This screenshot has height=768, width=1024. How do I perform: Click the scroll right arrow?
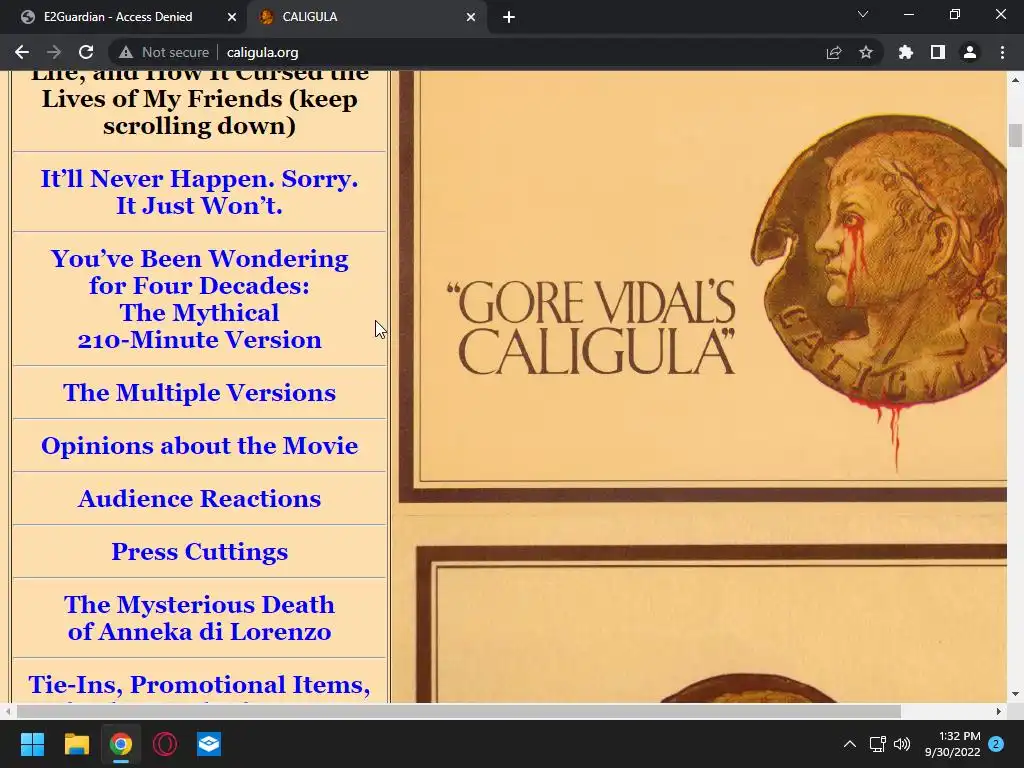point(999,711)
